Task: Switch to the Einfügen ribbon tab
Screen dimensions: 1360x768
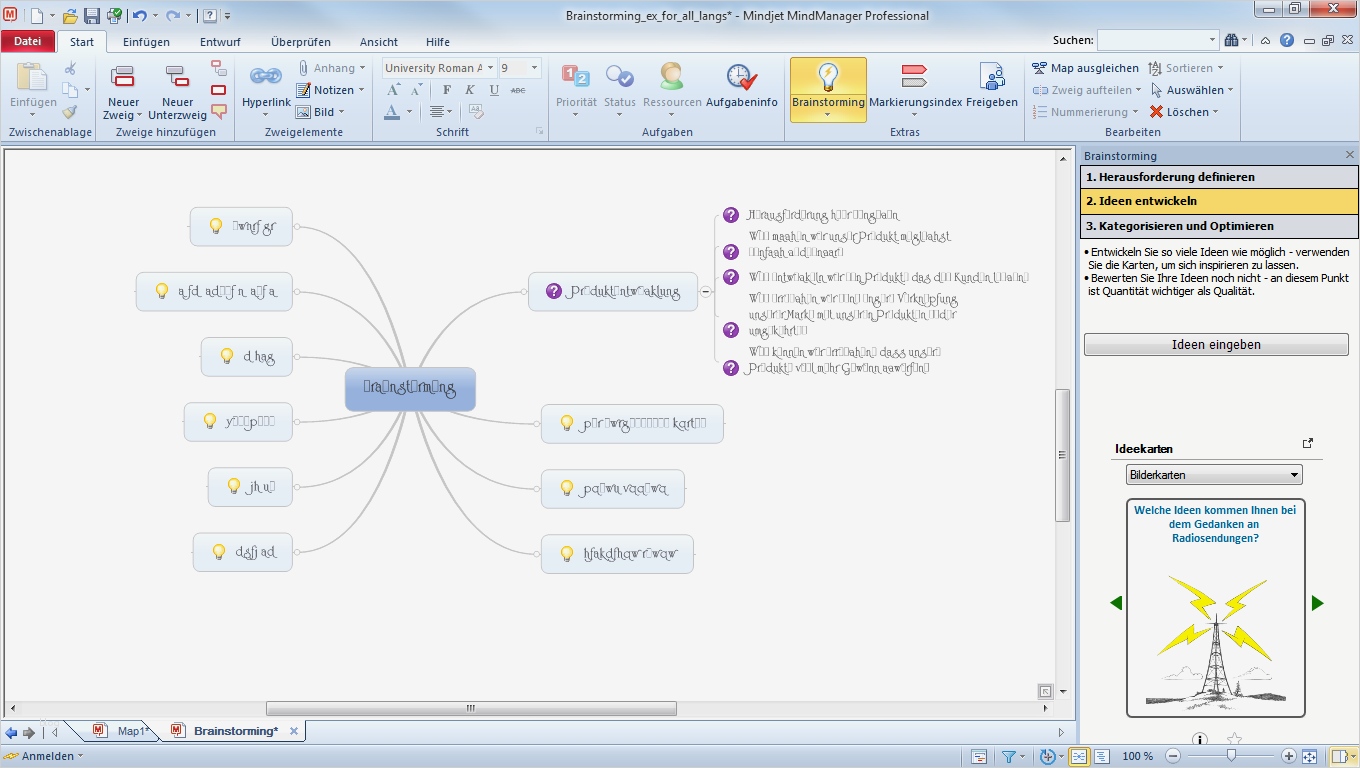Action: [146, 42]
